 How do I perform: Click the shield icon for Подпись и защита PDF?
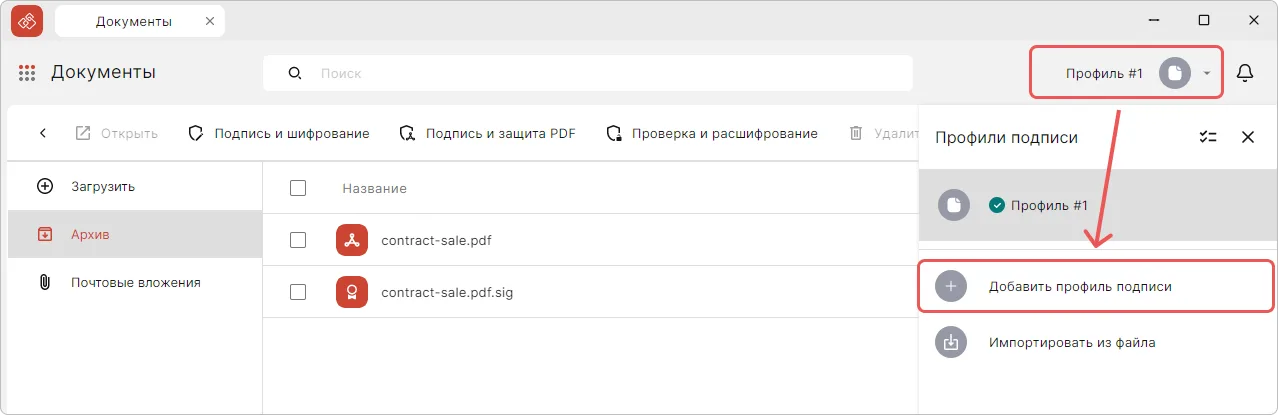pyautogui.click(x=407, y=133)
